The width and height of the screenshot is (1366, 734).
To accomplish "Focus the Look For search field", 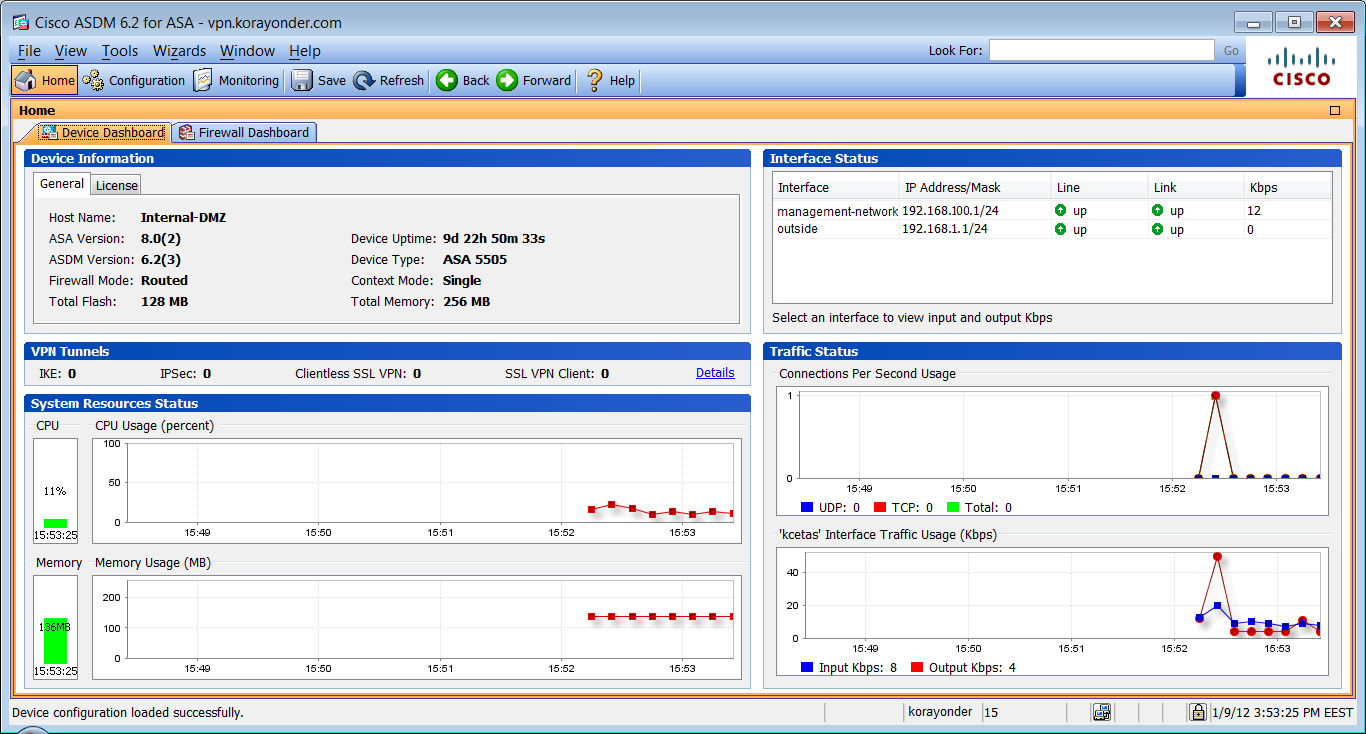I will click(x=1101, y=50).
